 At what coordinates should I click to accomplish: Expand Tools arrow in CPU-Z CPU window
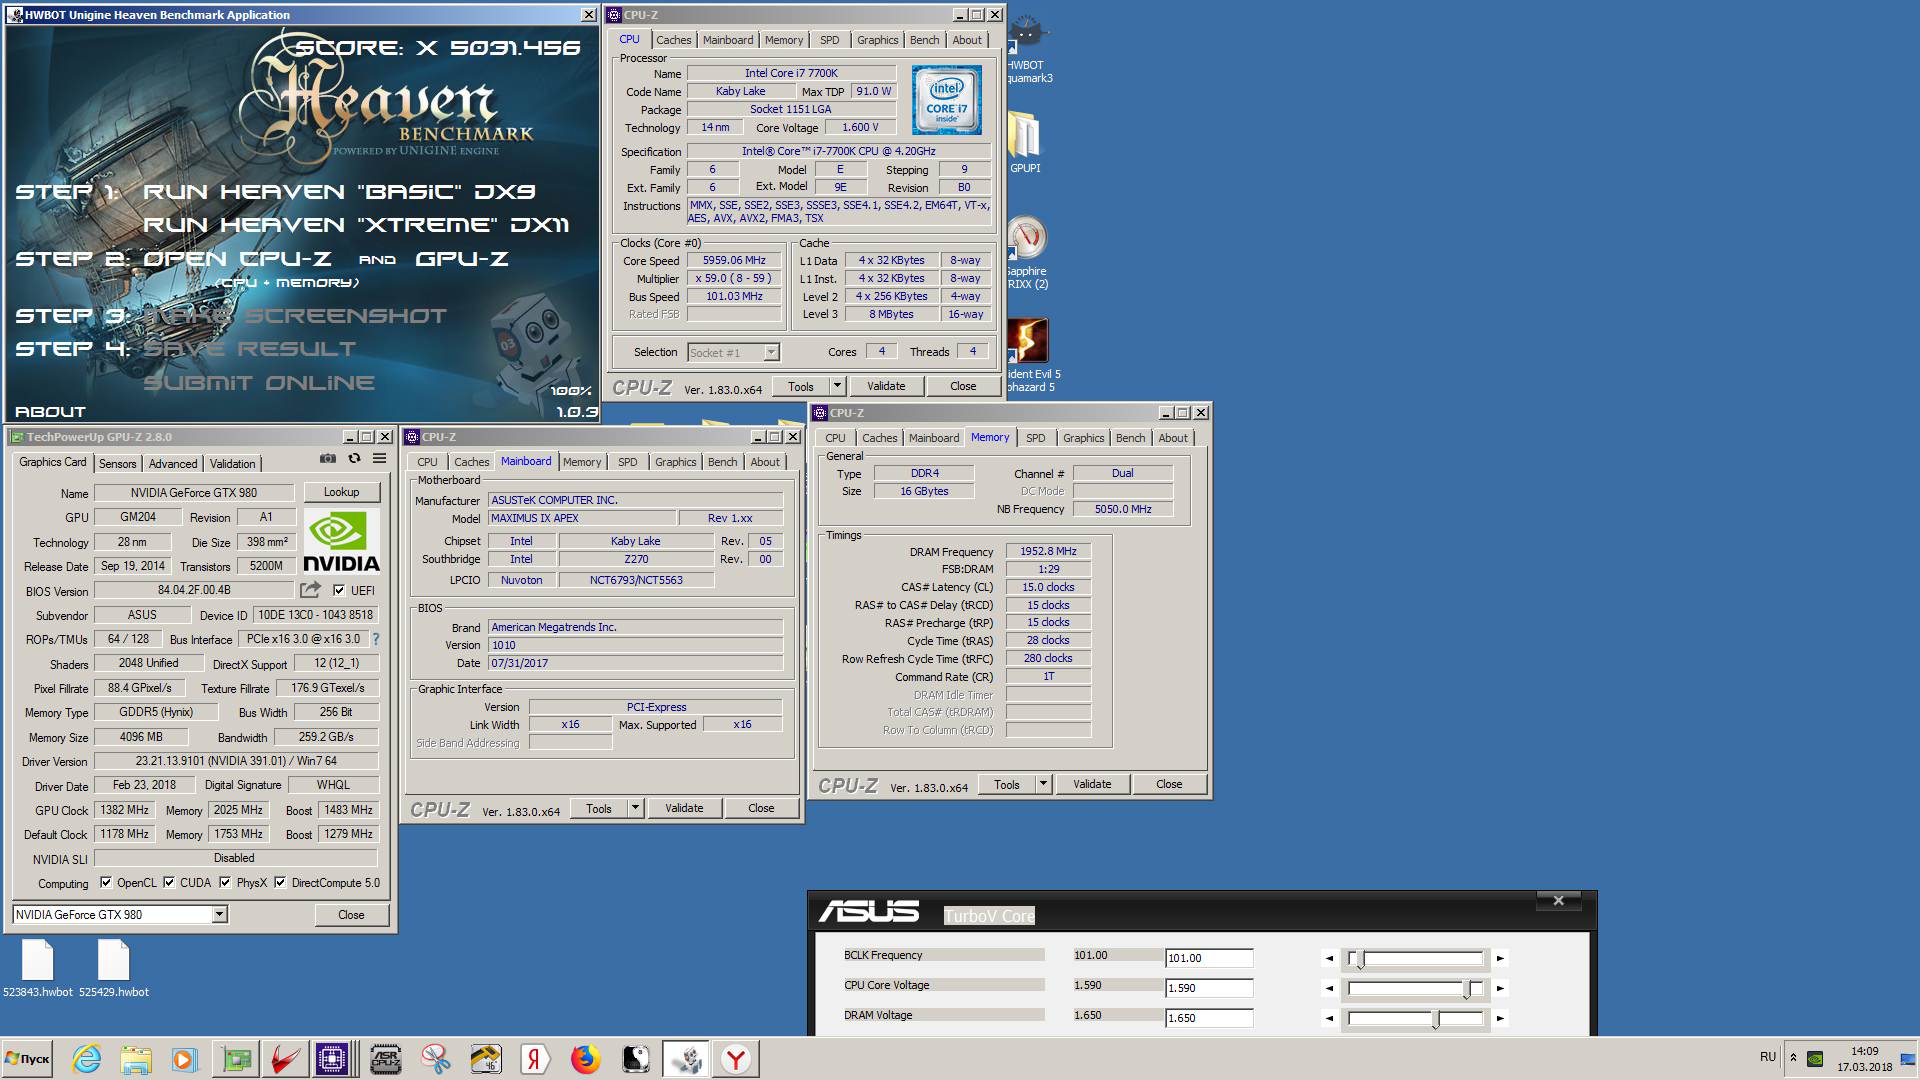(x=838, y=386)
